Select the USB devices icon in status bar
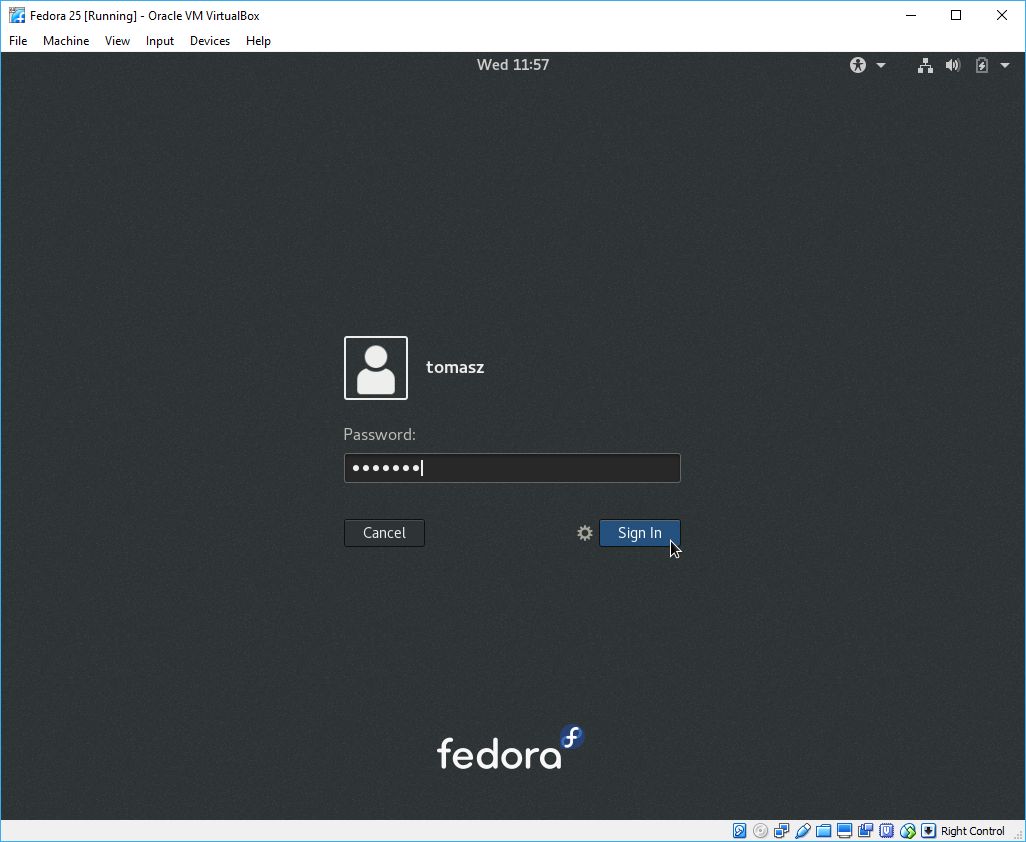This screenshot has height=842, width=1026. pyautogui.click(x=802, y=831)
